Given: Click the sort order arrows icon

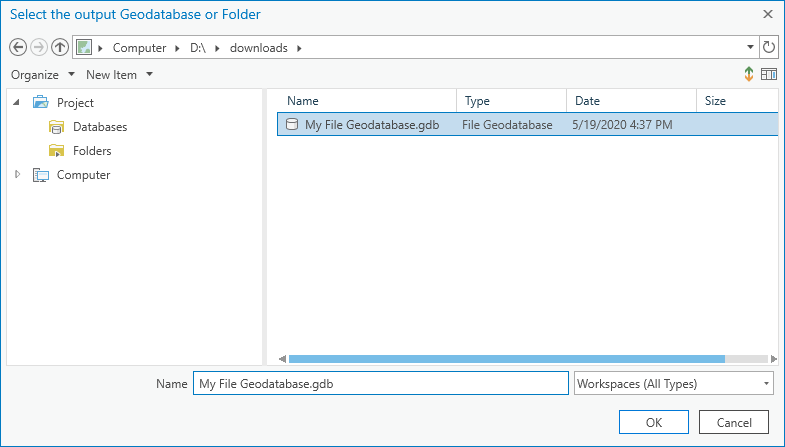Looking at the screenshot, I should coord(748,75).
